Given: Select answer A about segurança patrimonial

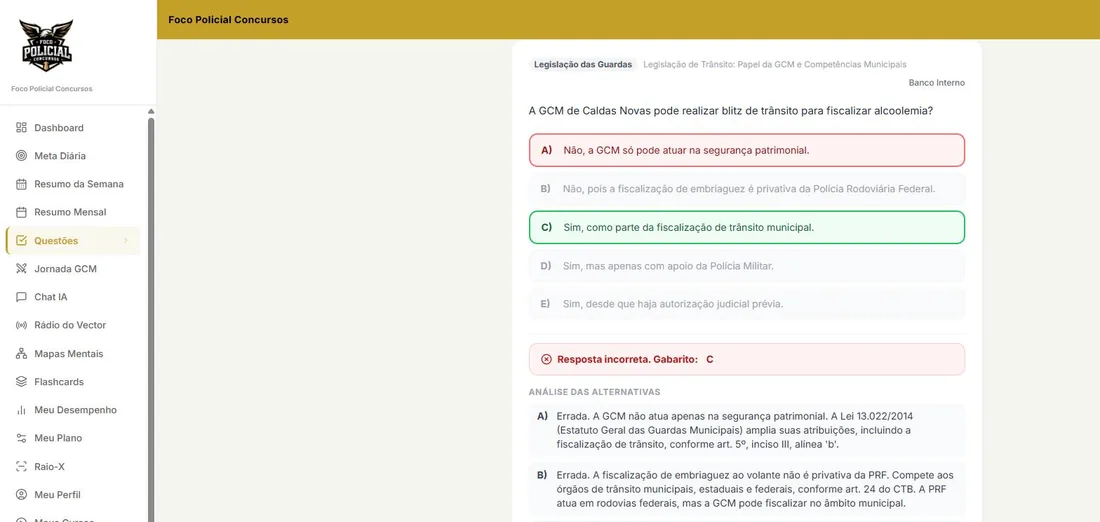Looking at the screenshot, I should 746,150.
